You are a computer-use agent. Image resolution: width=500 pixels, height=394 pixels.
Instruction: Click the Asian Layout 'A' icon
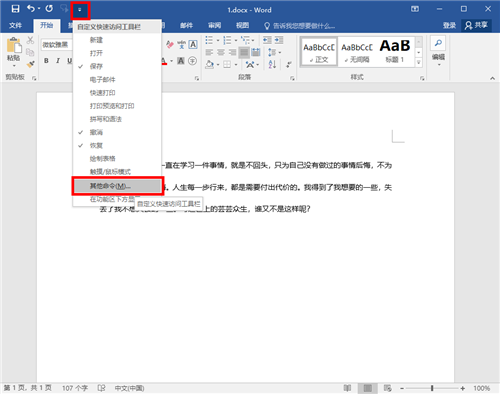[x=250, y=64]
